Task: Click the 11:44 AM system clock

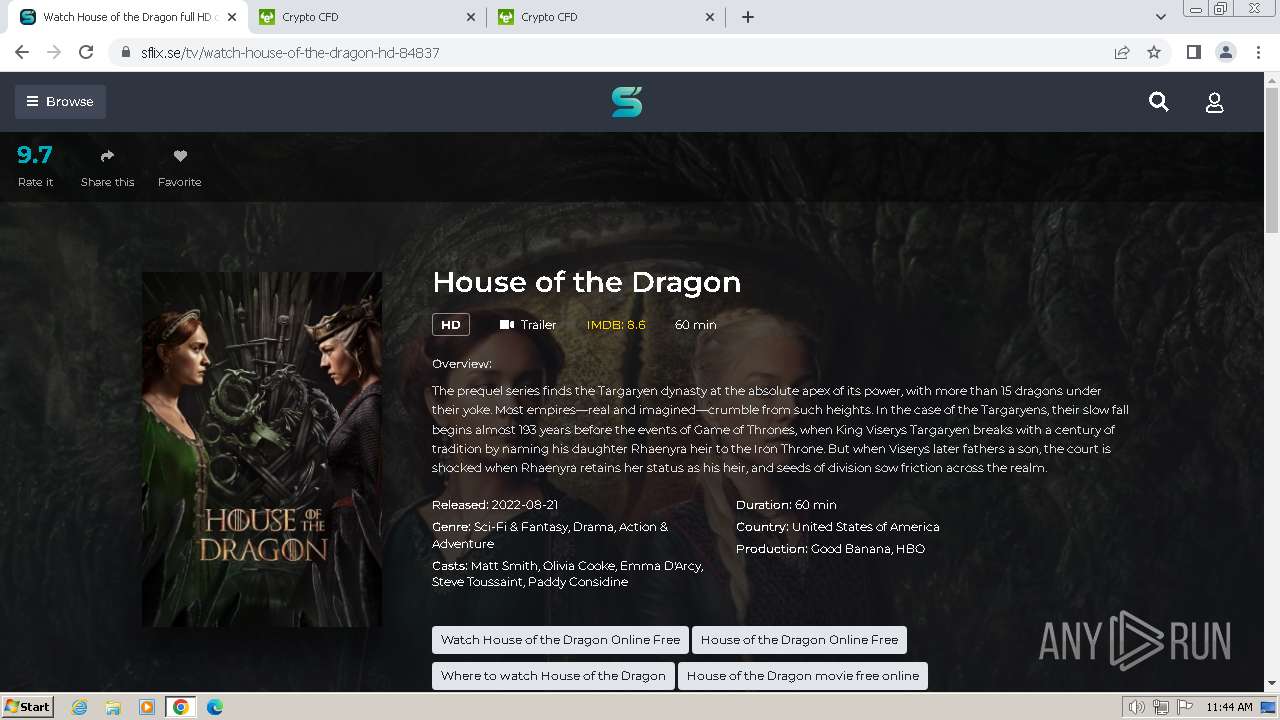Action: [x=1229, y=707]
